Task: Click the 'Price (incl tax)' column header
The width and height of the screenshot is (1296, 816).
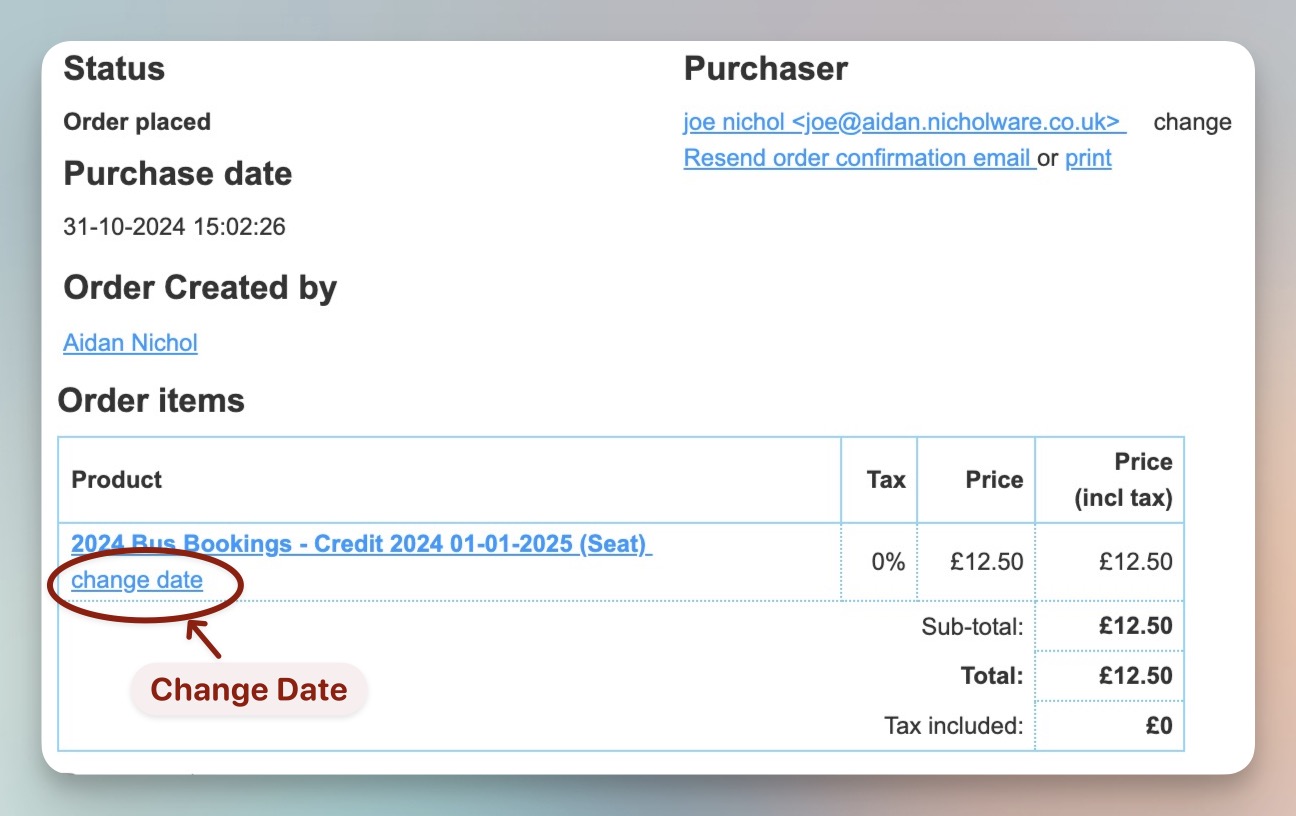Action: (x=1123, y=479)
